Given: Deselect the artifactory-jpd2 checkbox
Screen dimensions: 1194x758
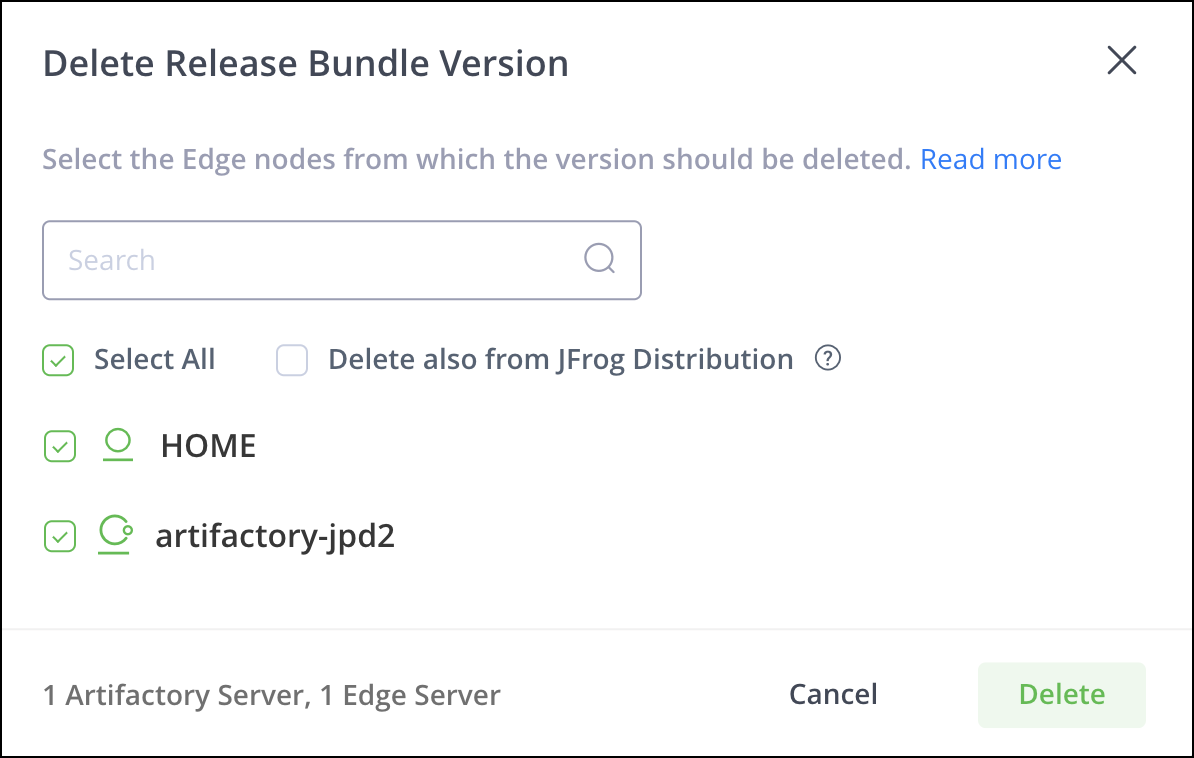Looking at the screenshot, I should [60, 536].
